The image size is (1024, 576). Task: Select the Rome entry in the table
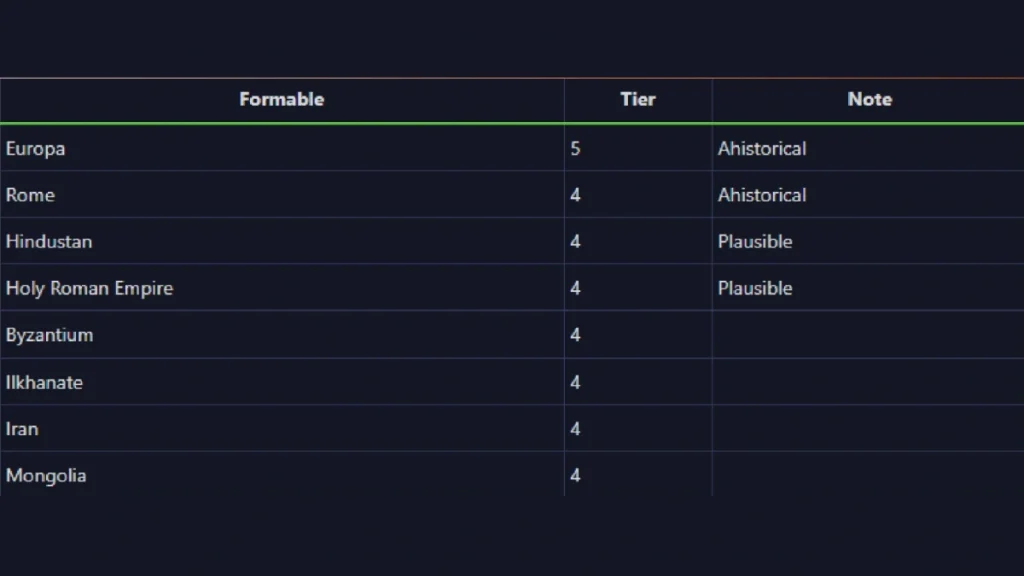coord(30,195)
